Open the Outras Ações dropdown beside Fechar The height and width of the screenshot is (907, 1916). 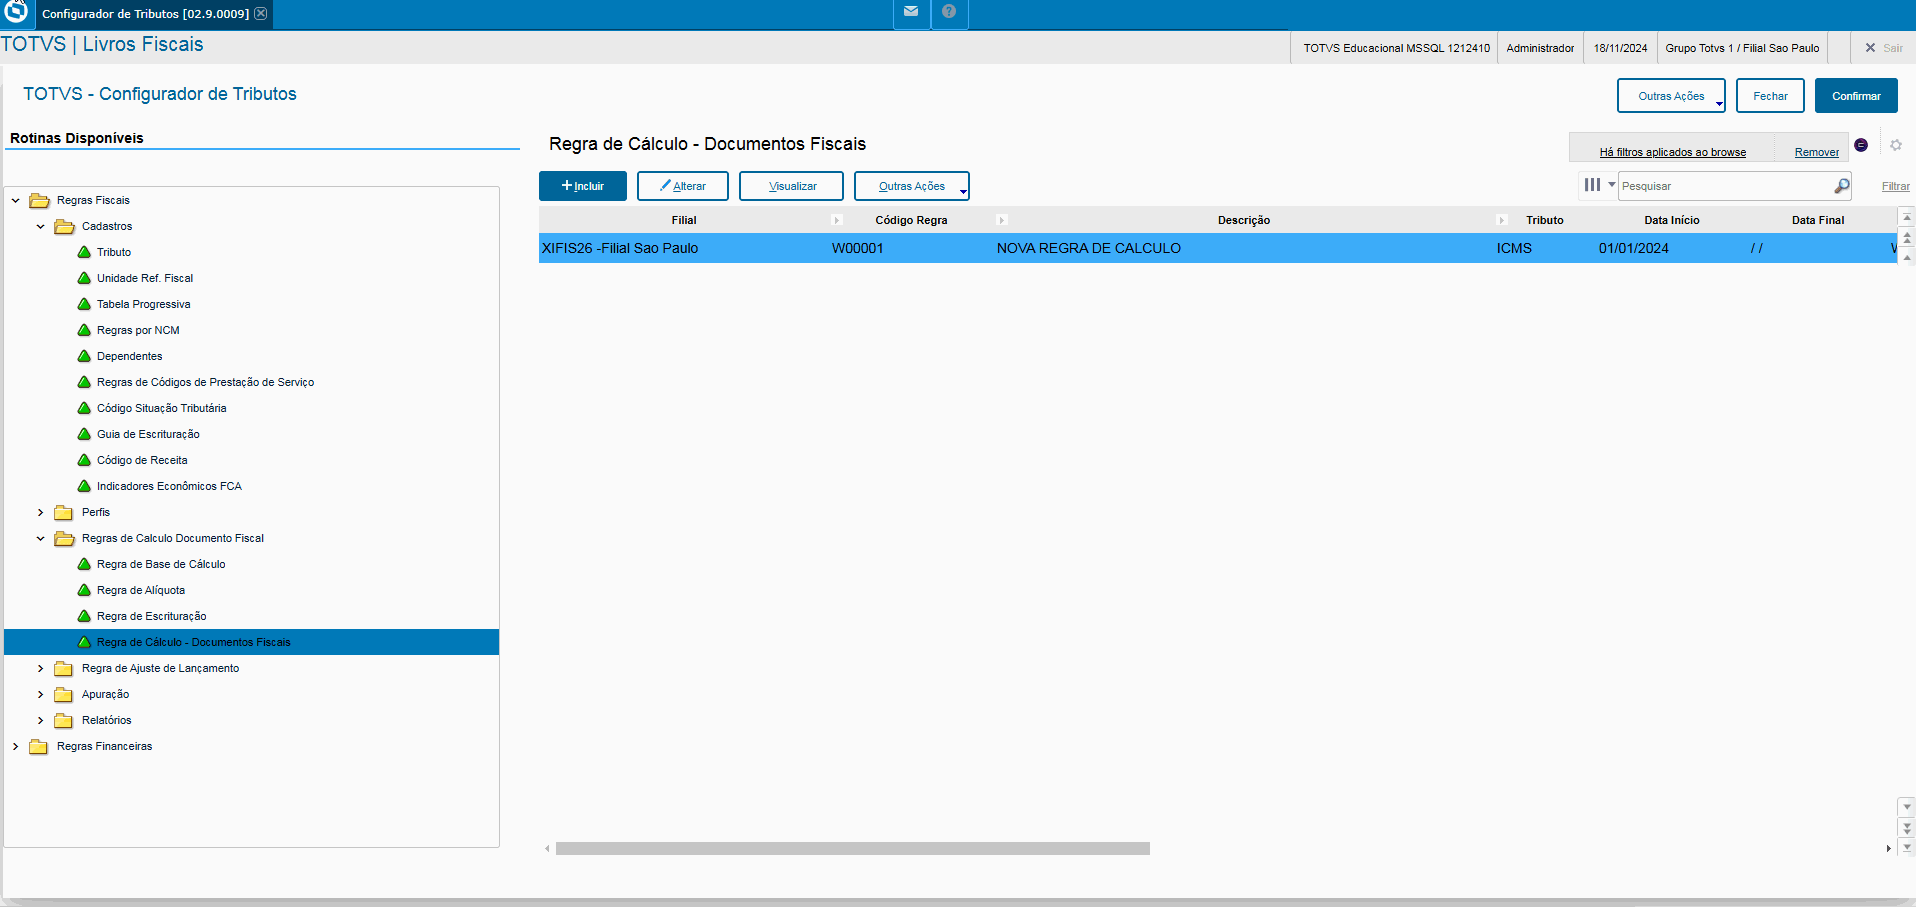coord(1671,96)
